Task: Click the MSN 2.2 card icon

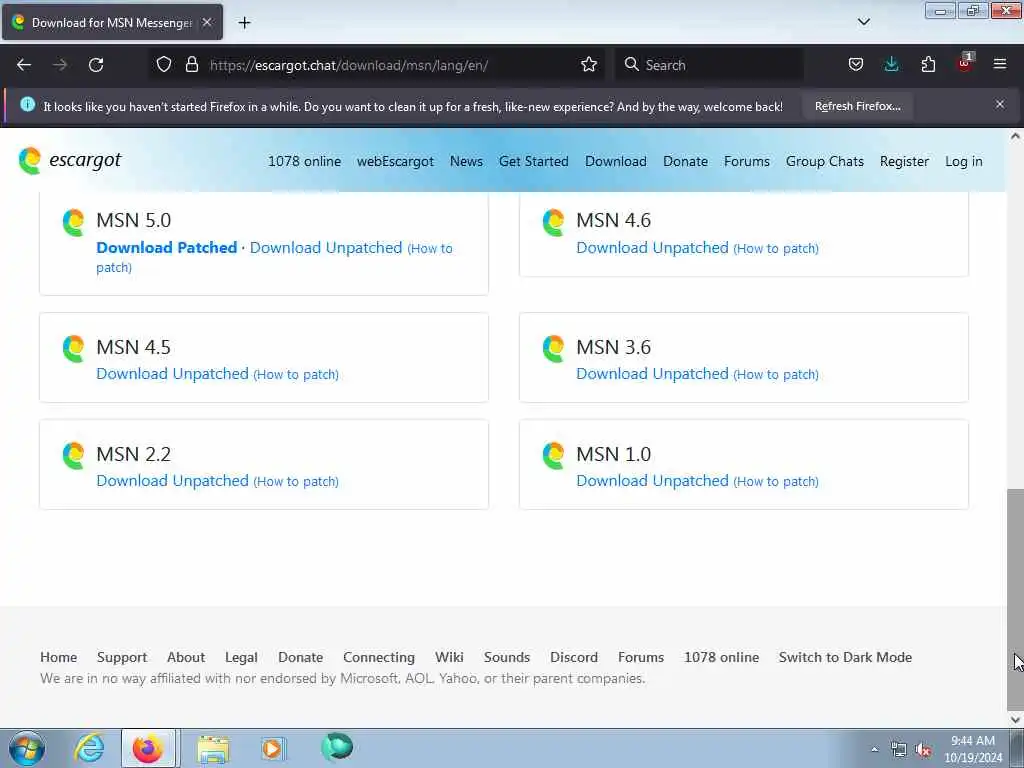Action: (73, 456)
